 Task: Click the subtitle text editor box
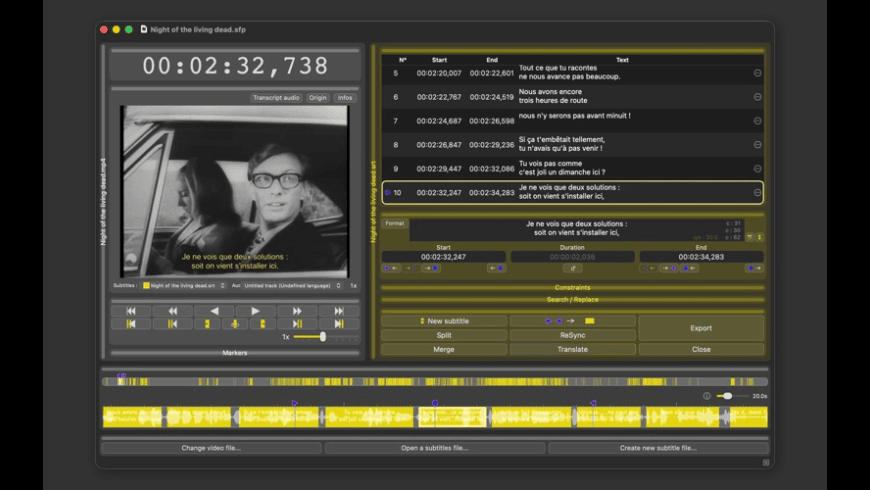pos(576,229)
